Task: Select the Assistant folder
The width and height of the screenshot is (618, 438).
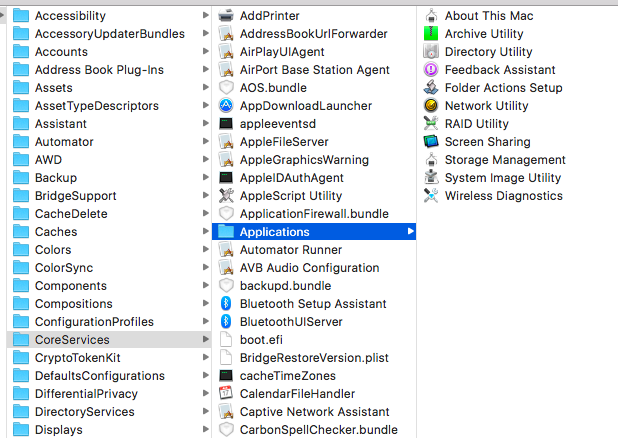Action: click(109, 124)
